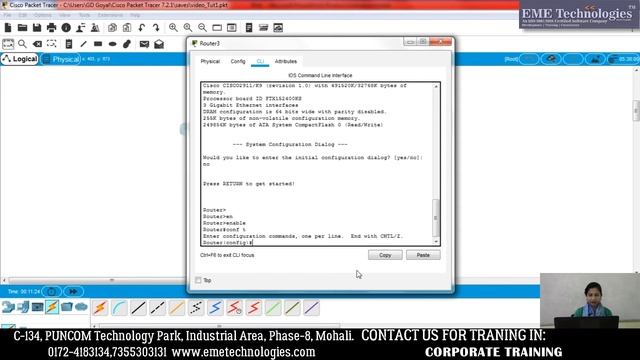Pick the blue coaxial cable
This screenshot has width=640, height=360.
click(x=215, y=308)
